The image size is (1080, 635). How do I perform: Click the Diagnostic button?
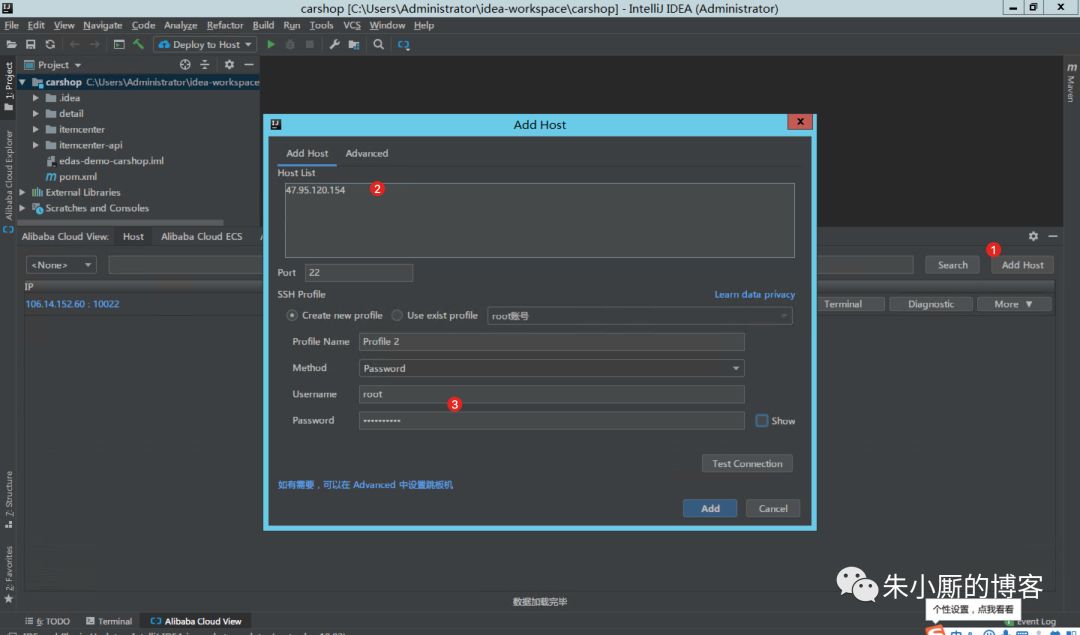point(931,304)
